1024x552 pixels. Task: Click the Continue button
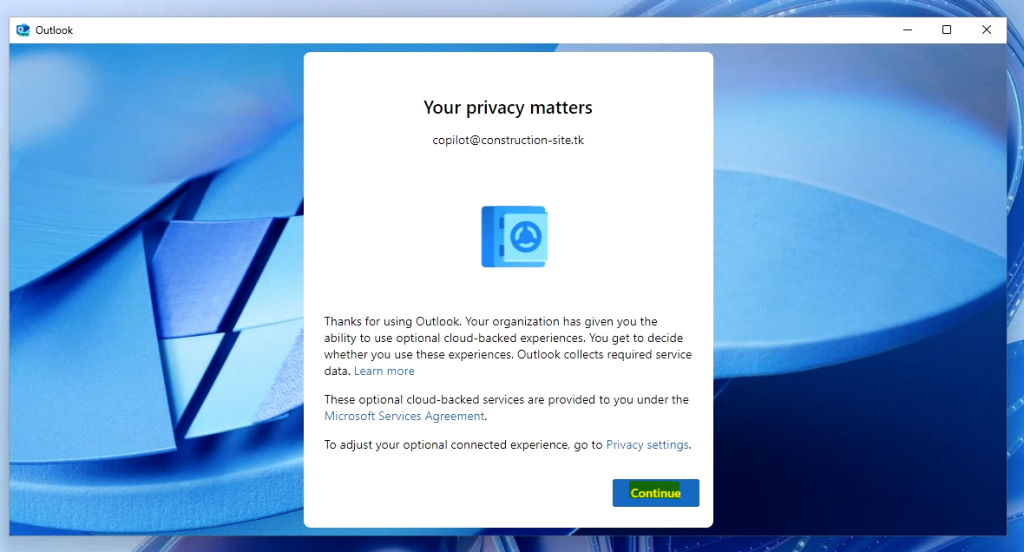pyautogui.click(x=656, y=493)
